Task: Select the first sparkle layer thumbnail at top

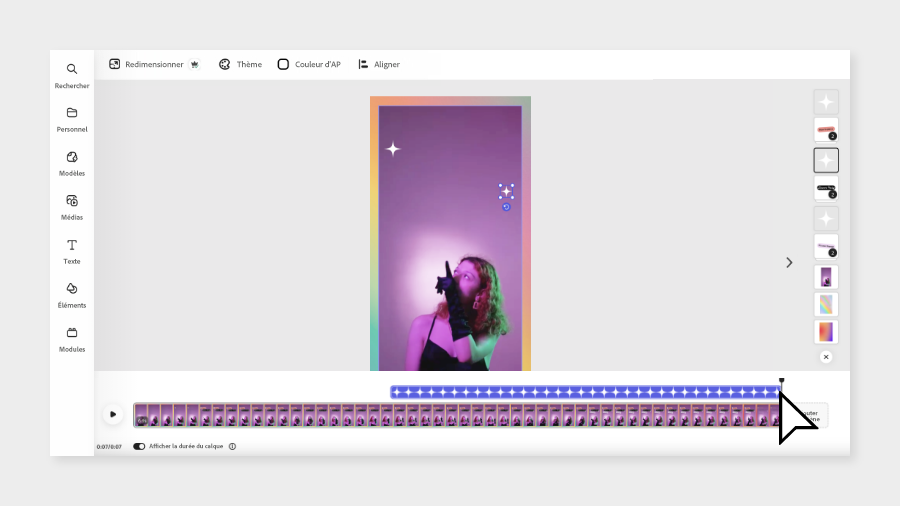Action: coord(826,102)
